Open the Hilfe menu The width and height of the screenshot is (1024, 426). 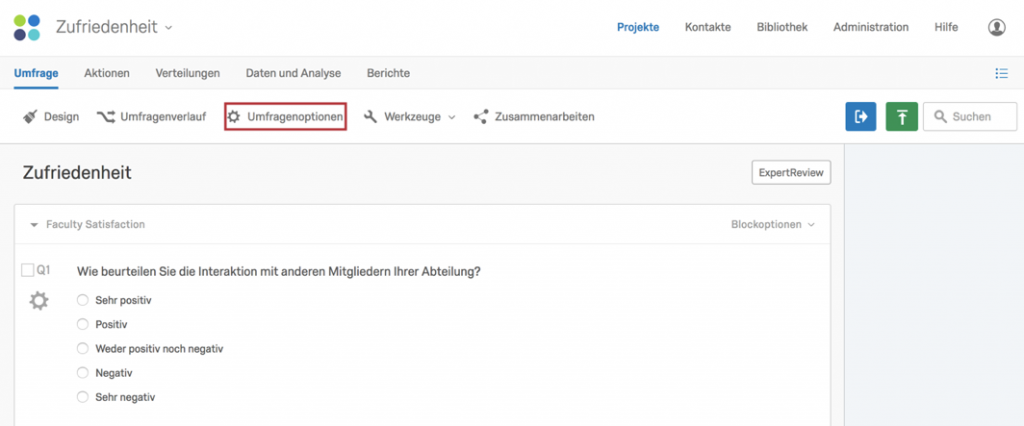point(946,27)
